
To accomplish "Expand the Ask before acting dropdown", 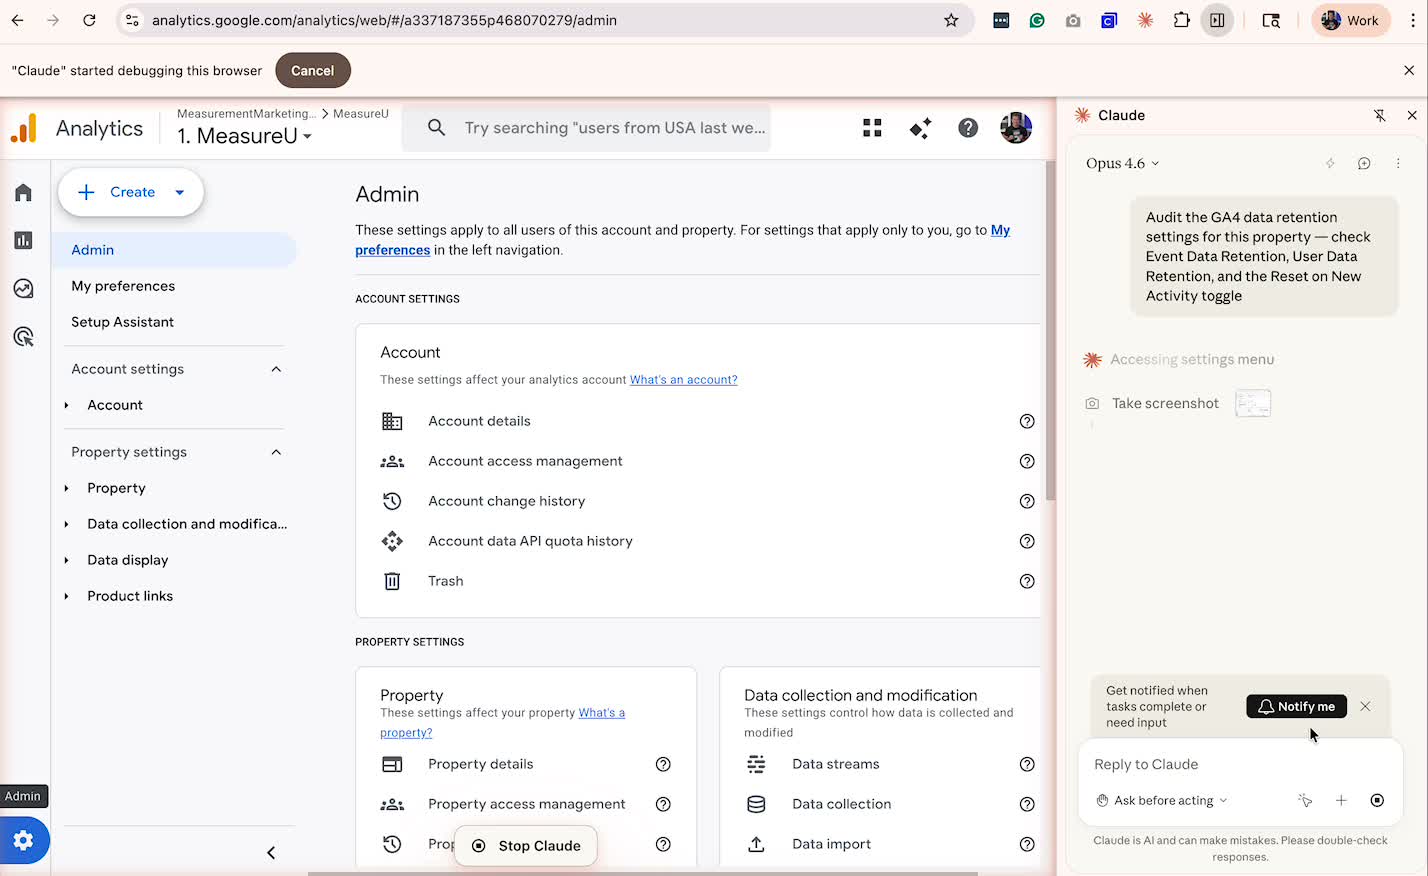I will pos(1162,800).
